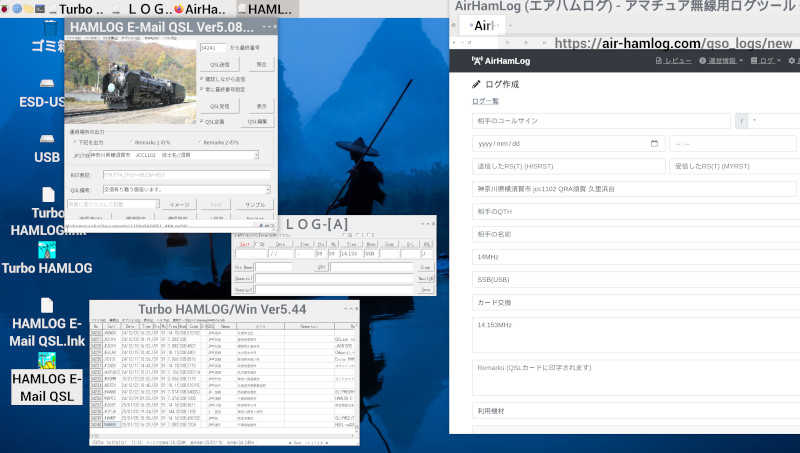Click the AirHamLog antenna logo
This screenshot has height=453, width=800.
click(x=476, y=60)
